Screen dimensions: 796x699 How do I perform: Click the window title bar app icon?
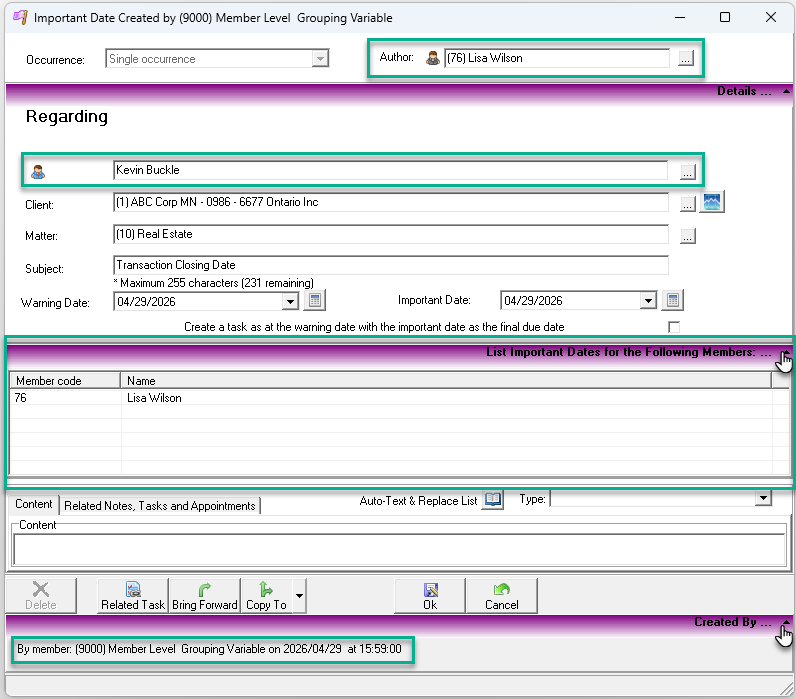(x=20, y=17)
